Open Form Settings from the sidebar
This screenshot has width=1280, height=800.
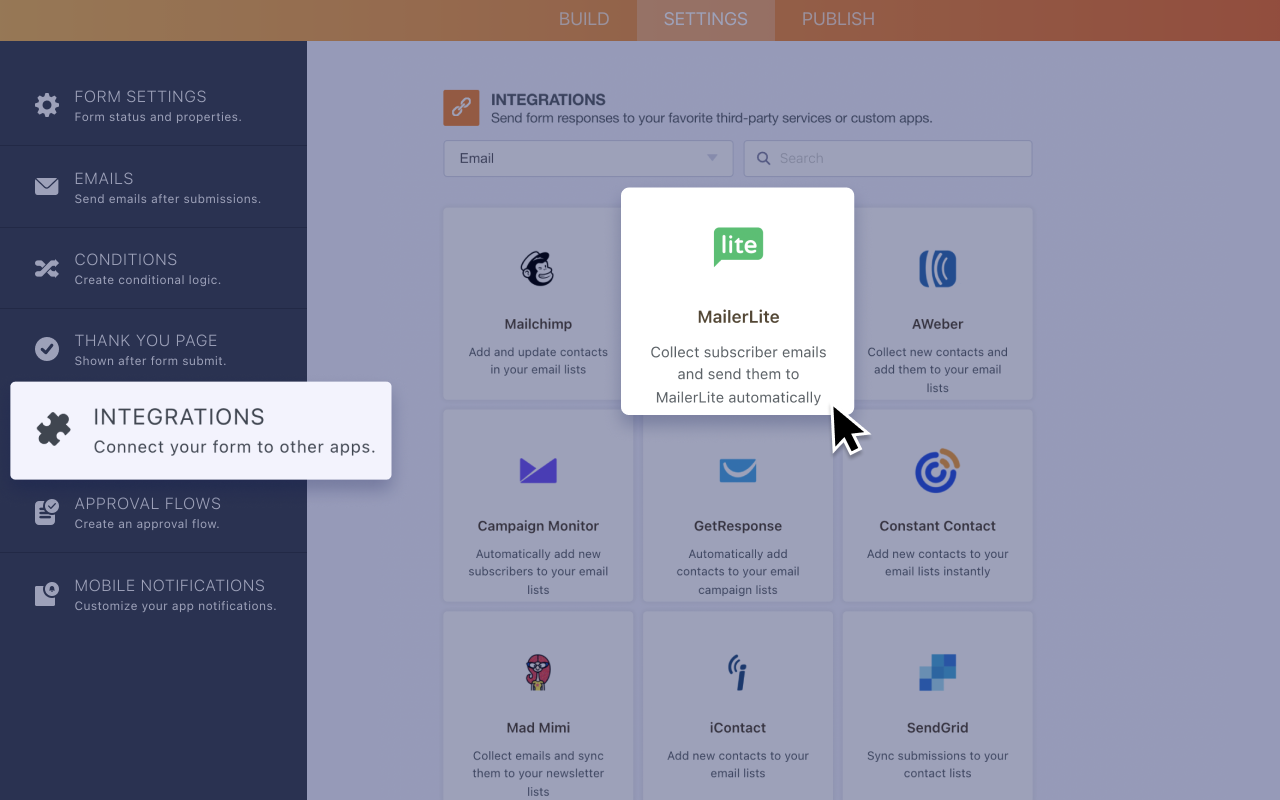pos(140,104)
